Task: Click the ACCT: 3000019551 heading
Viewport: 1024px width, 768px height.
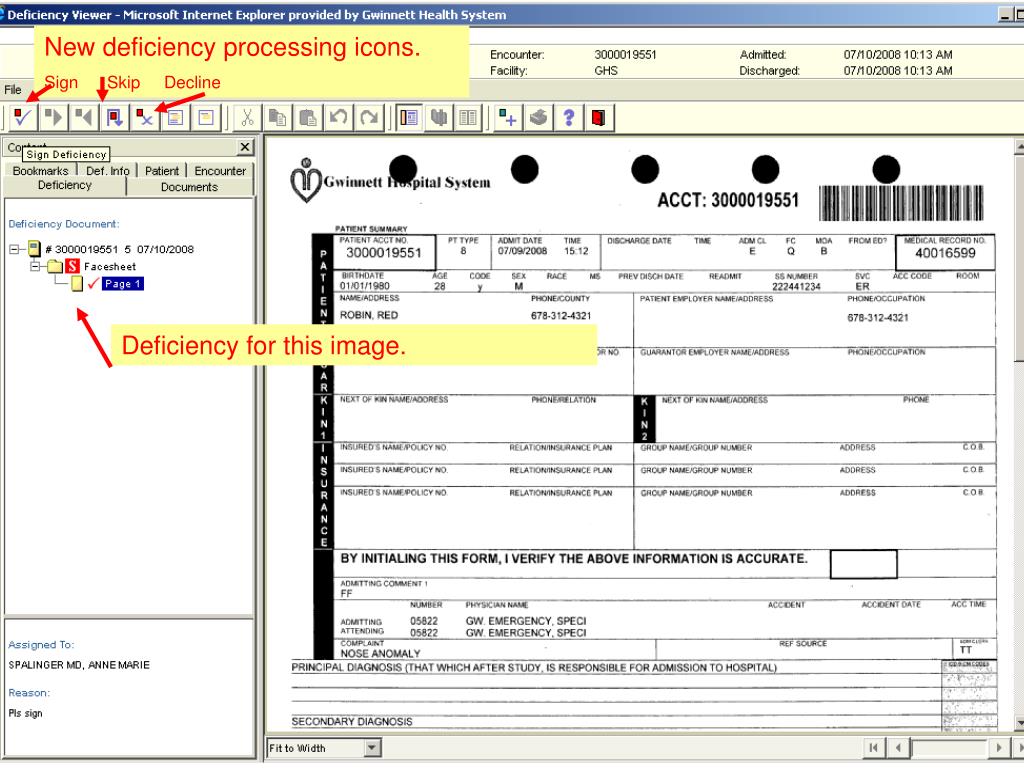Action: (x=728, y=200)
